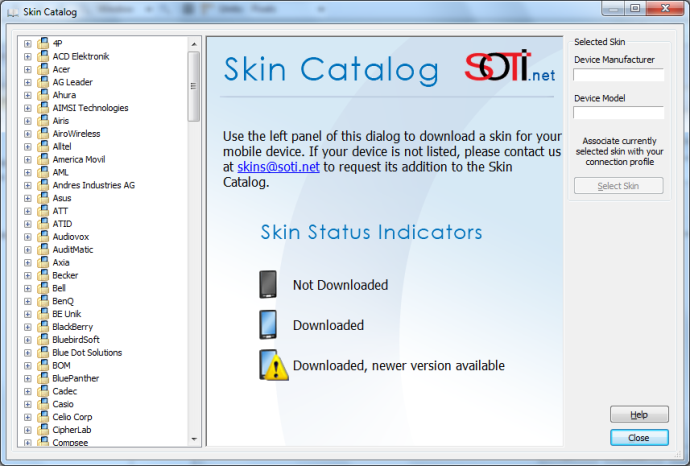
Task: Select Compsee in the tree
Action: pos(70,442)
